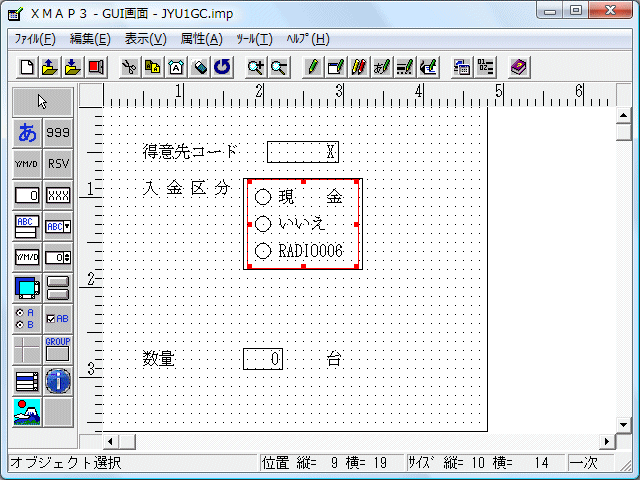Select the ABC combo box tool

(x=58, y=226)
